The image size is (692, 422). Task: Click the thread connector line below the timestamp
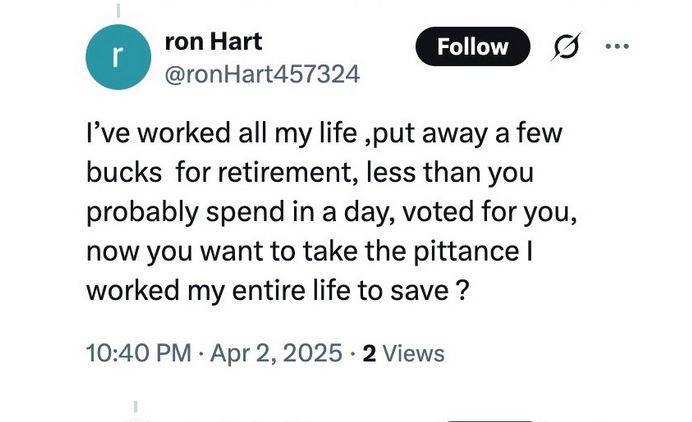pos(135,406)
